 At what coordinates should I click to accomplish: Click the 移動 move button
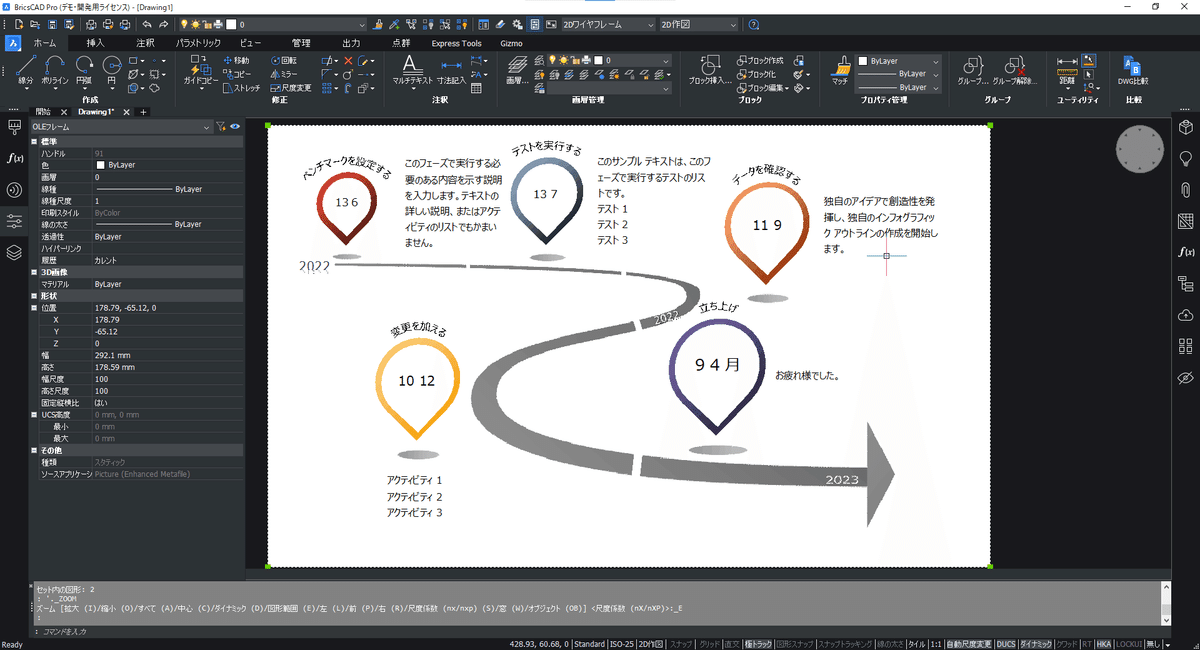(236, 60)
